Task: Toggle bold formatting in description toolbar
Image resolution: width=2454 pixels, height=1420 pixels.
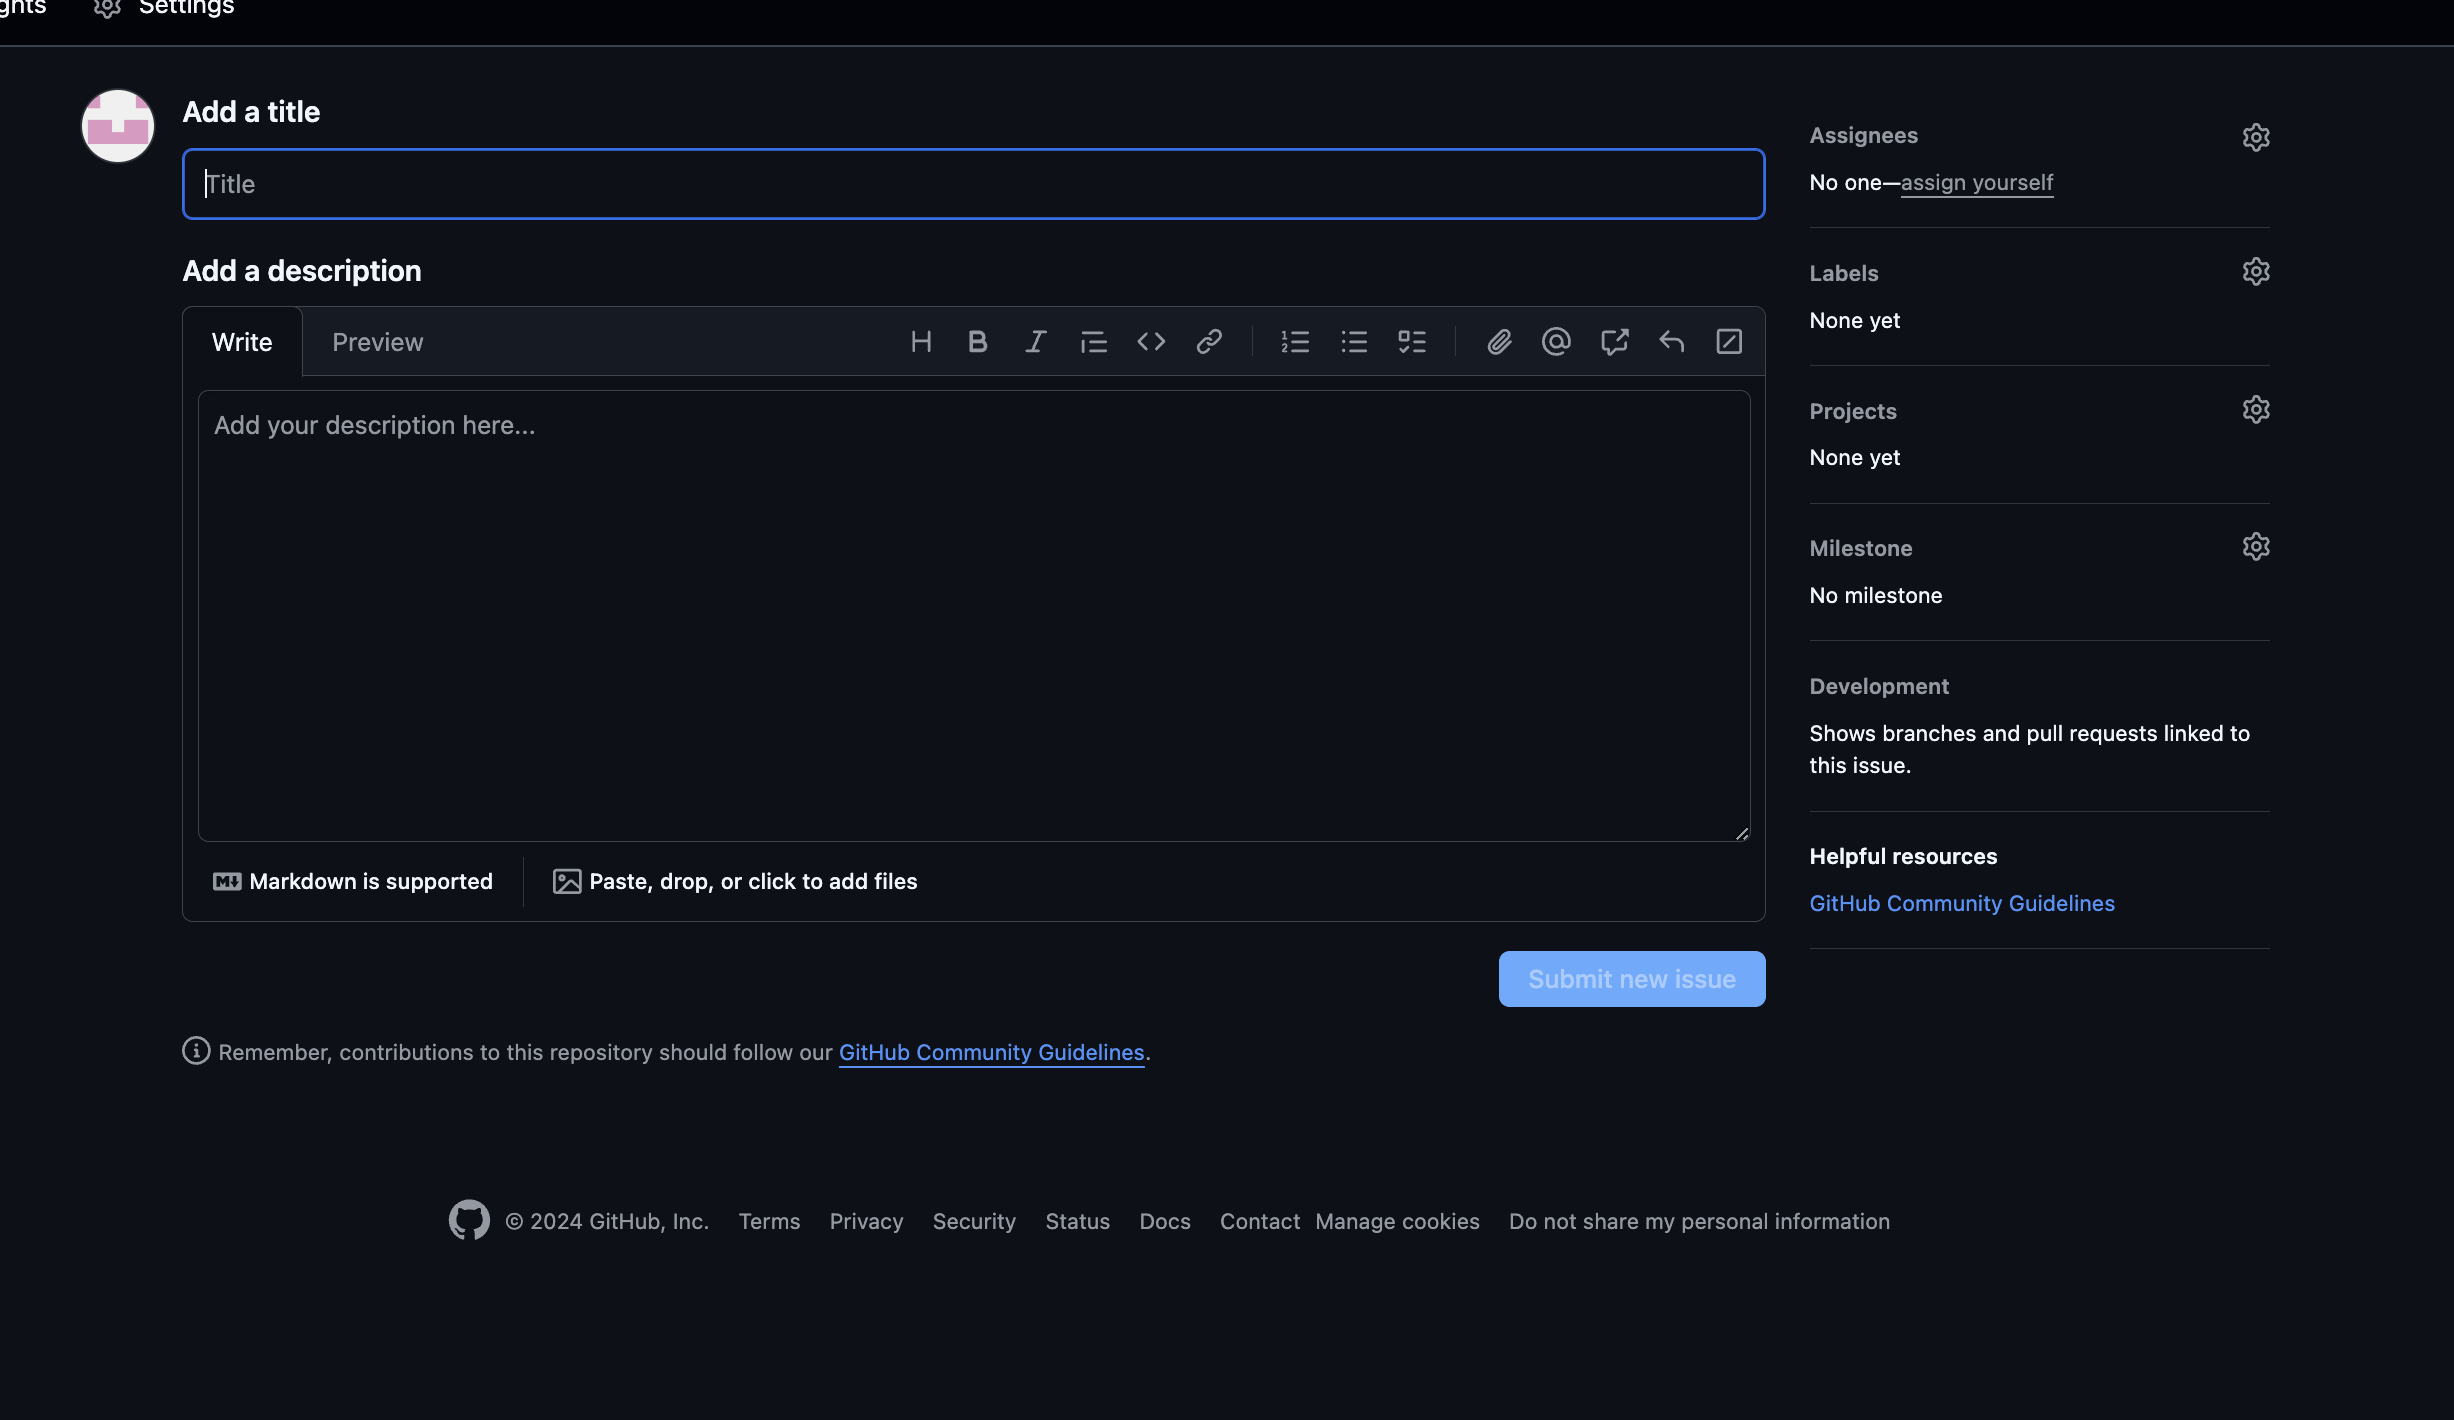Action: (978, 342)
